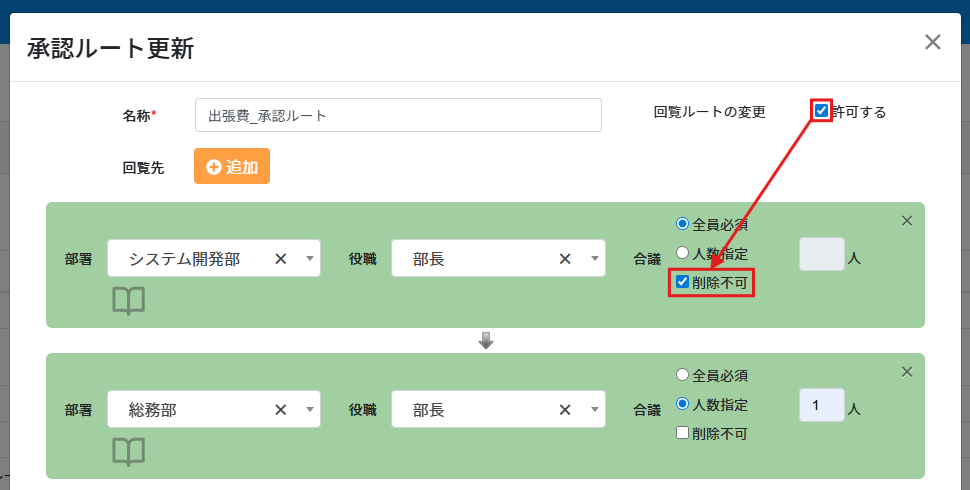Clear 総務部 department selection

point(281,410)
